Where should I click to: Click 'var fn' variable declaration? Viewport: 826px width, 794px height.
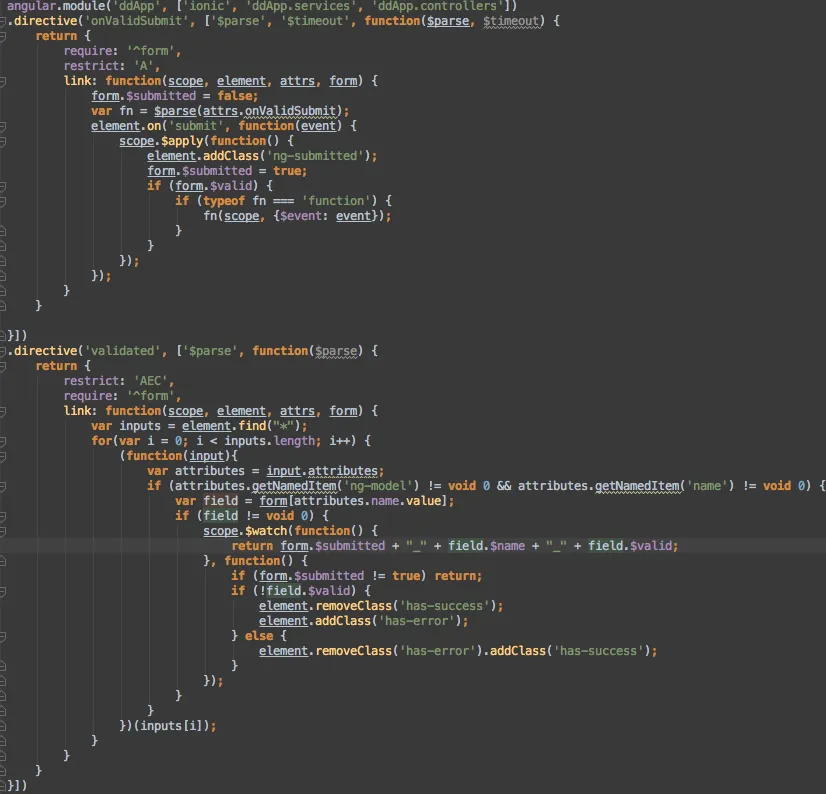point(112,111)
